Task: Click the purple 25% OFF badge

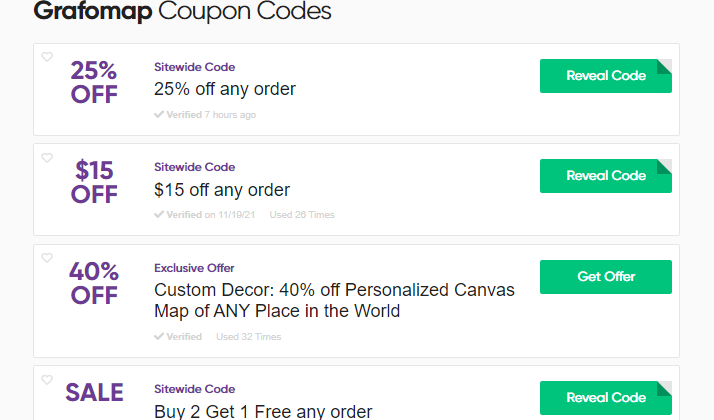Action: click(94, 82)
